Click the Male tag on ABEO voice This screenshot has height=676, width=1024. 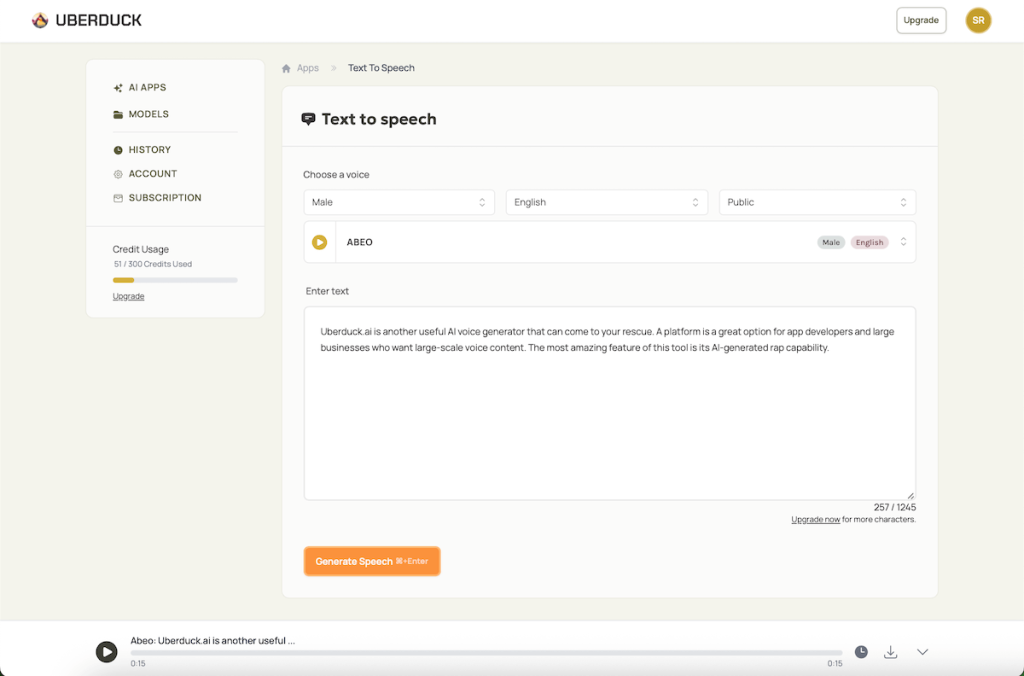(831, 242)
